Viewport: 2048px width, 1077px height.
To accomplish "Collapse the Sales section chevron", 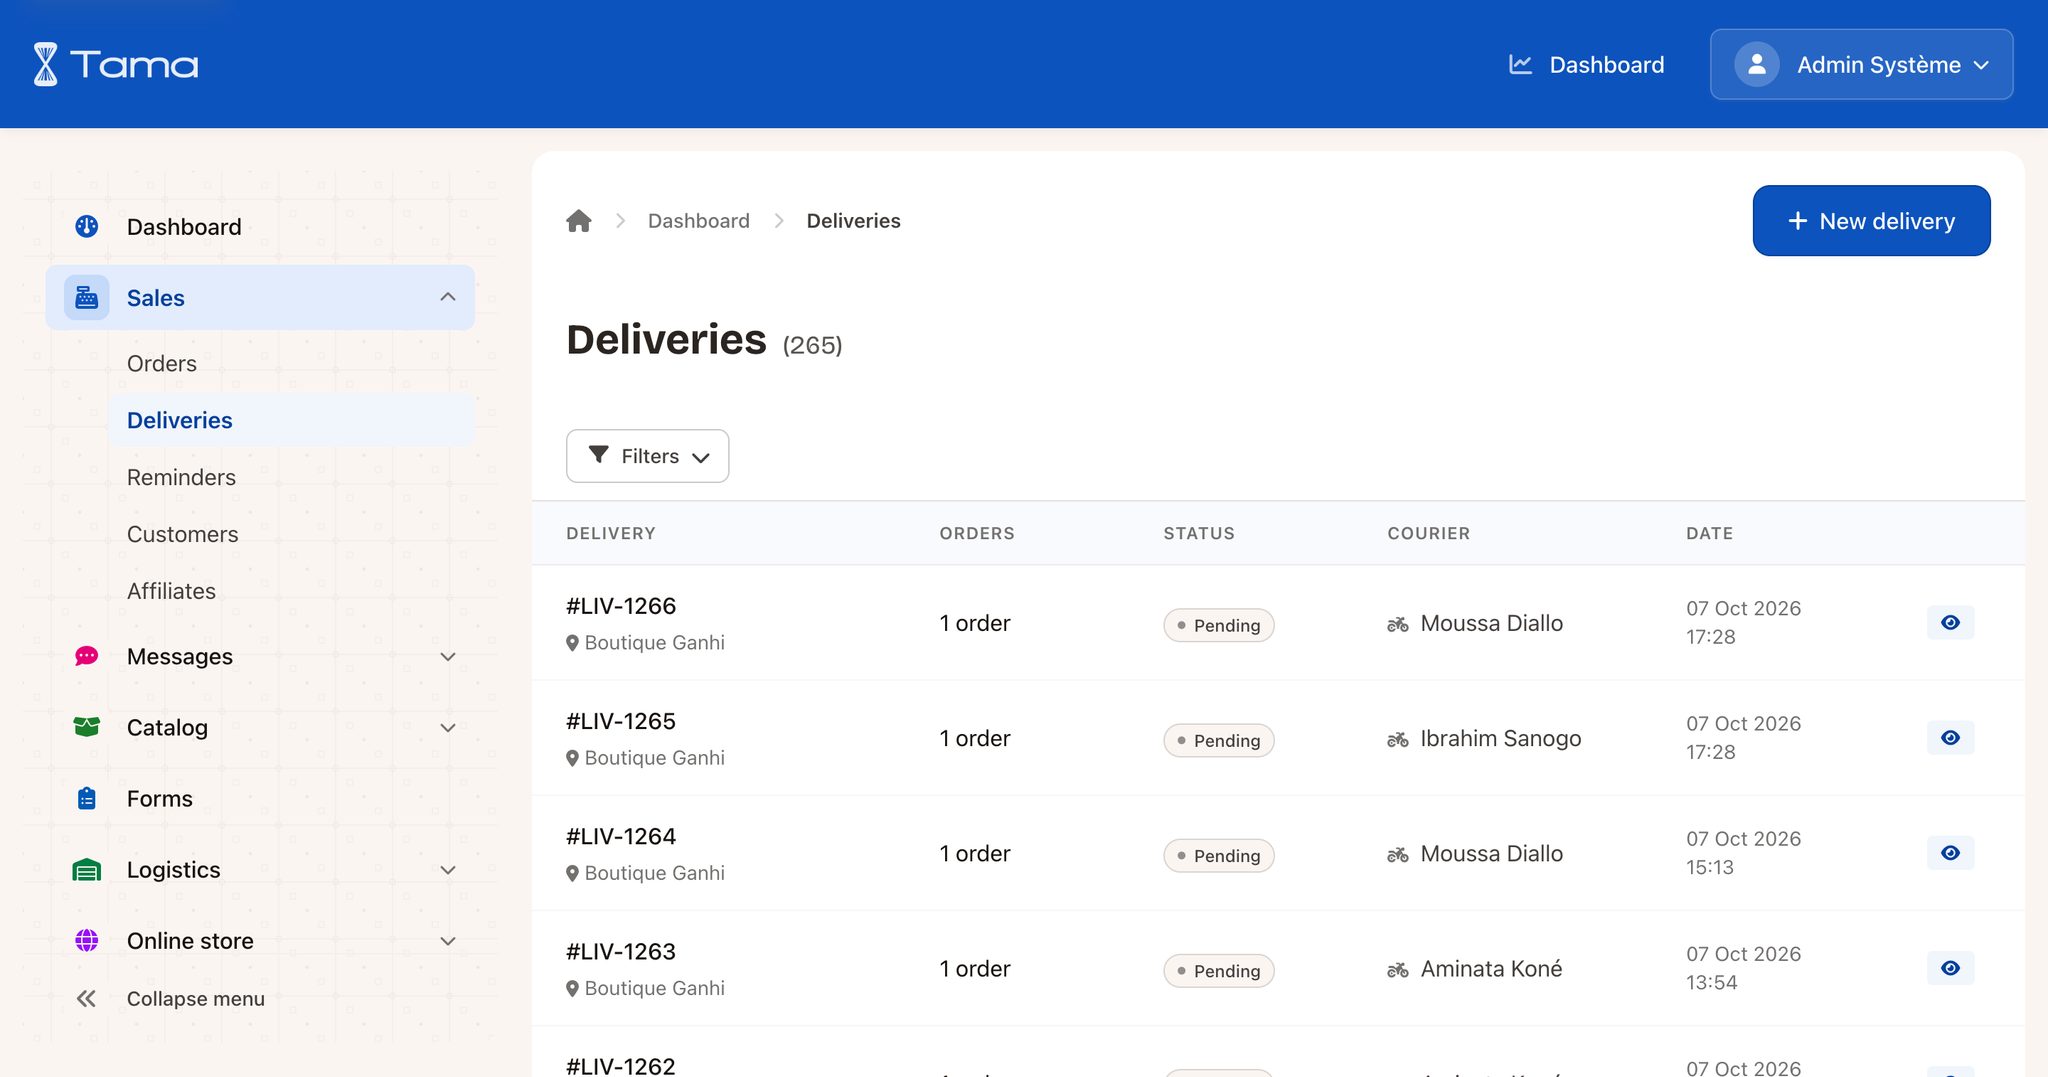I will pyautogui.click(x=448, y=297).
